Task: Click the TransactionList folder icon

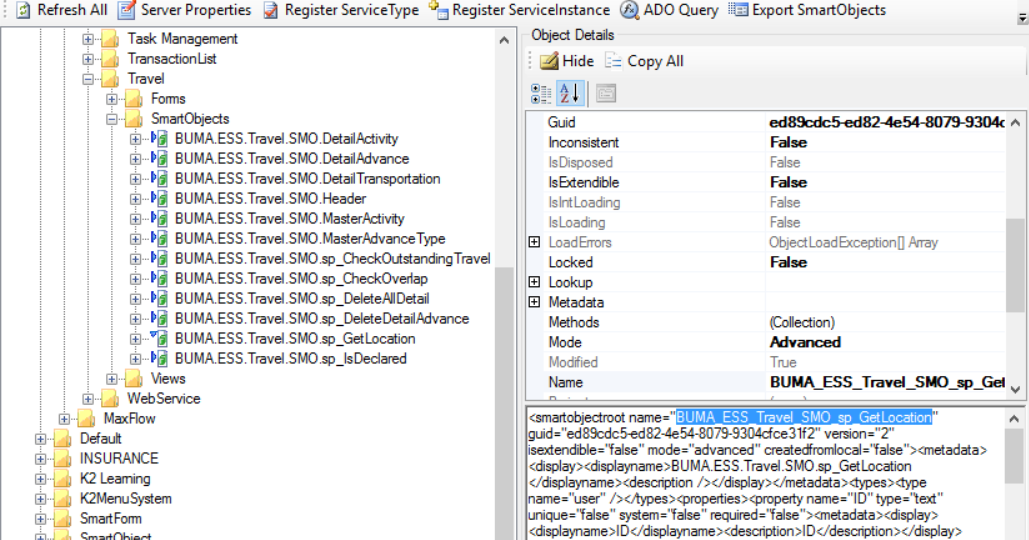Action: click(x=110, y=59)
